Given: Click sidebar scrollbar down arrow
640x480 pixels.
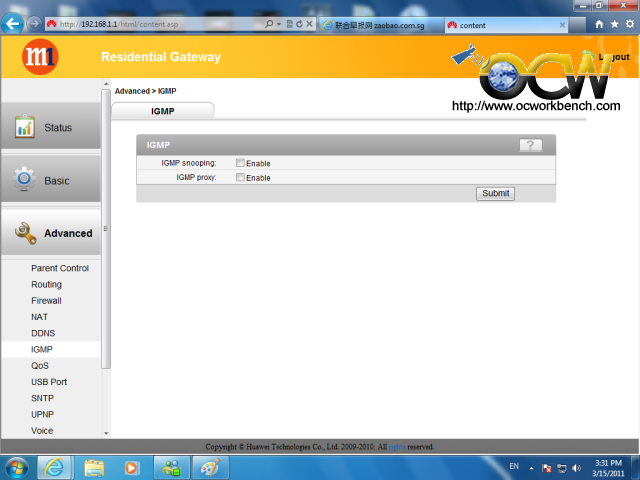Looking at the screenshot, I should (106, 433).
